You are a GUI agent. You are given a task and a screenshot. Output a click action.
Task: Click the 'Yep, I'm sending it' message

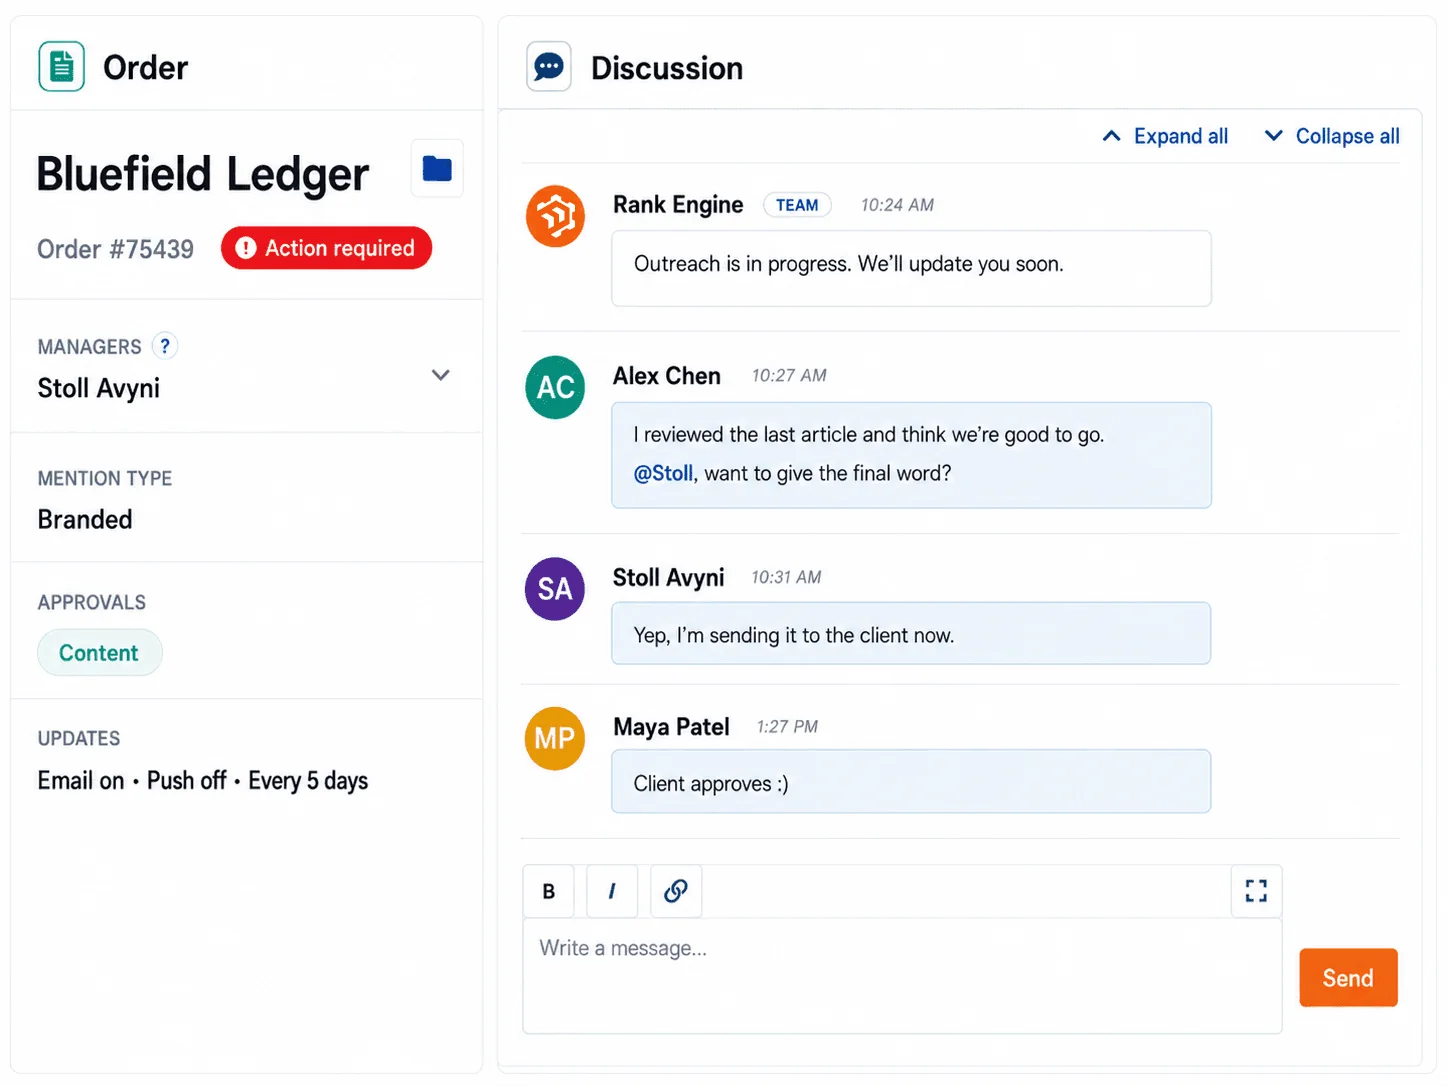pos(911,633)
